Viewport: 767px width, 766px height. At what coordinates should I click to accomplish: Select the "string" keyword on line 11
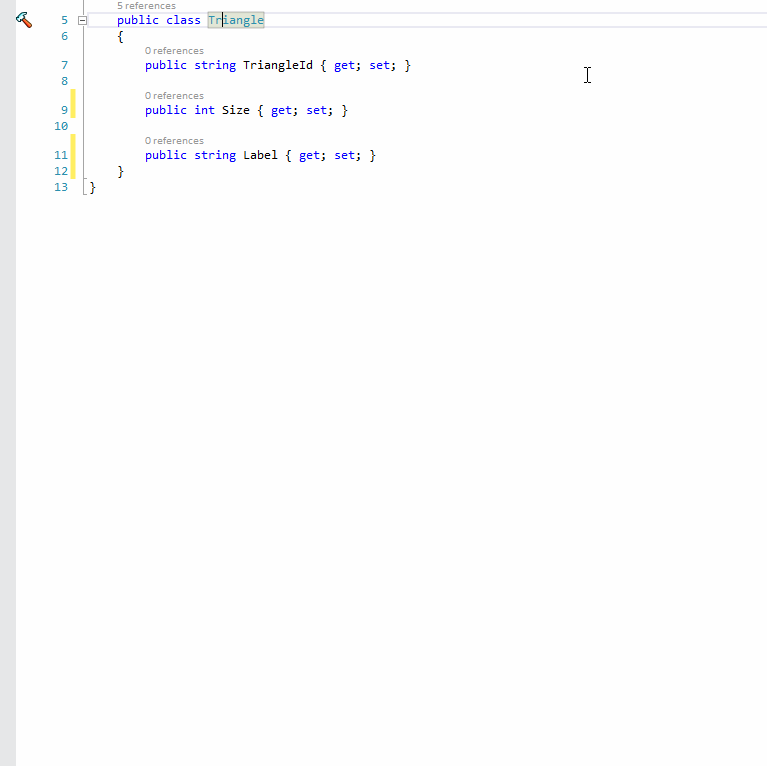tap(215, 155)
